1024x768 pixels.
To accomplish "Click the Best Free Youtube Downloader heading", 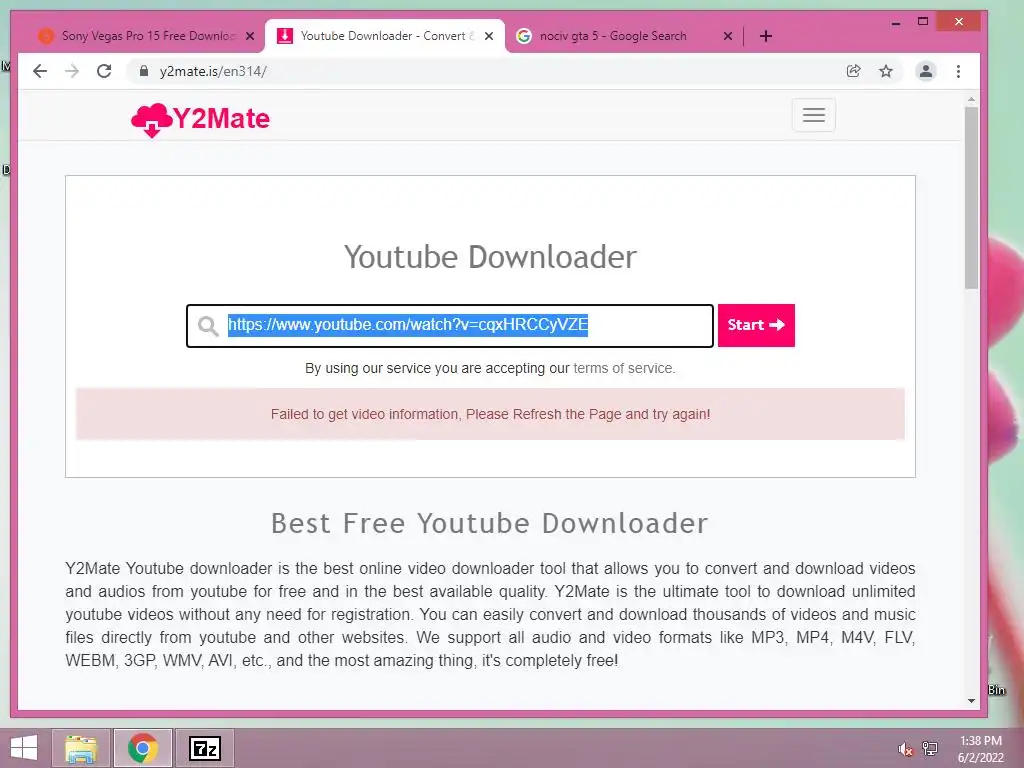I will point(490,523).
